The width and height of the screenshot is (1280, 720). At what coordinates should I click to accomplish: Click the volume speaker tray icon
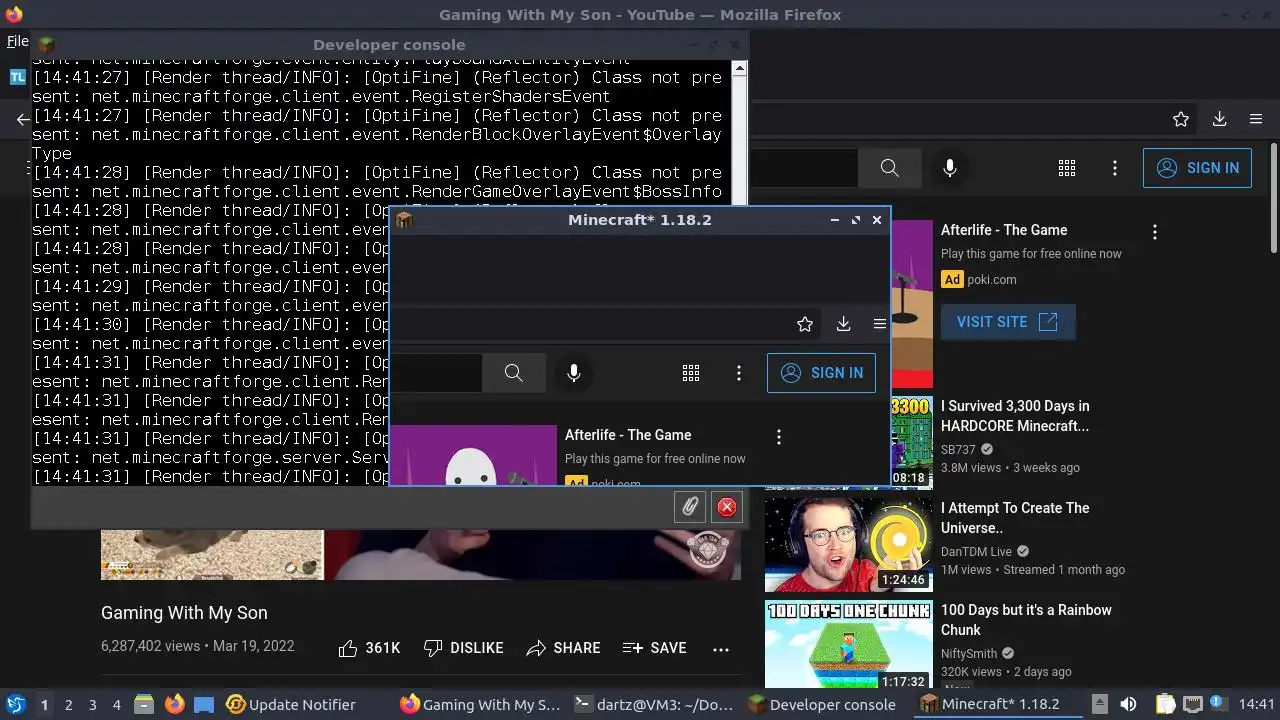point(1128,704)
